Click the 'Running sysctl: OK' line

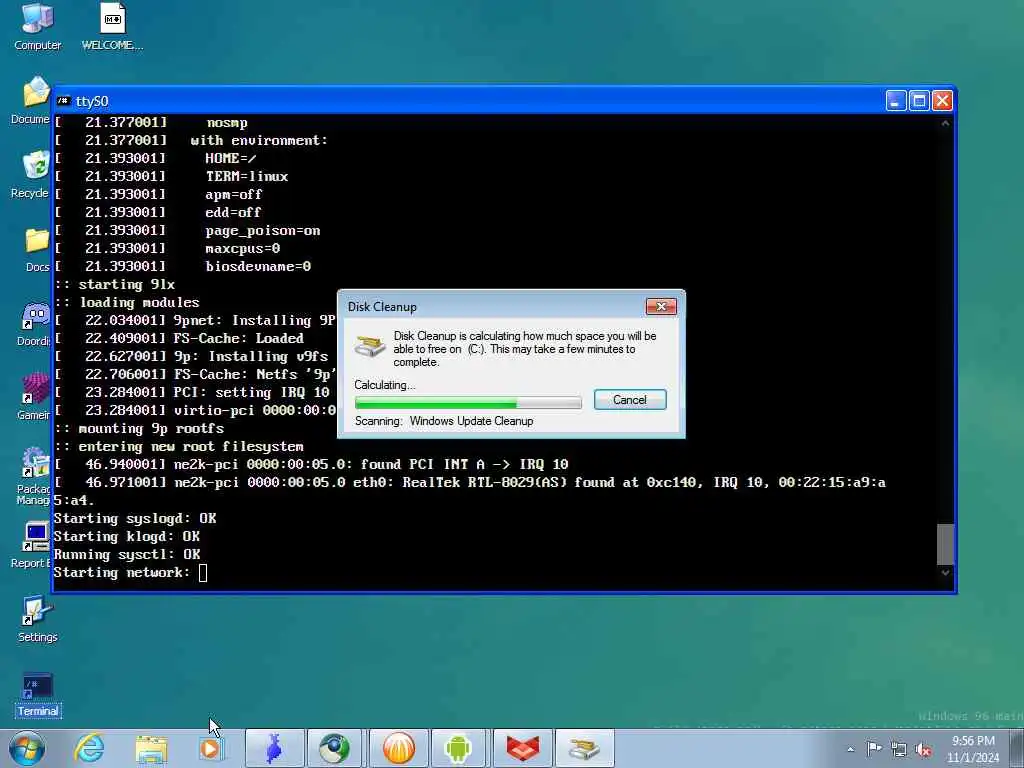(x=127, y=554)
